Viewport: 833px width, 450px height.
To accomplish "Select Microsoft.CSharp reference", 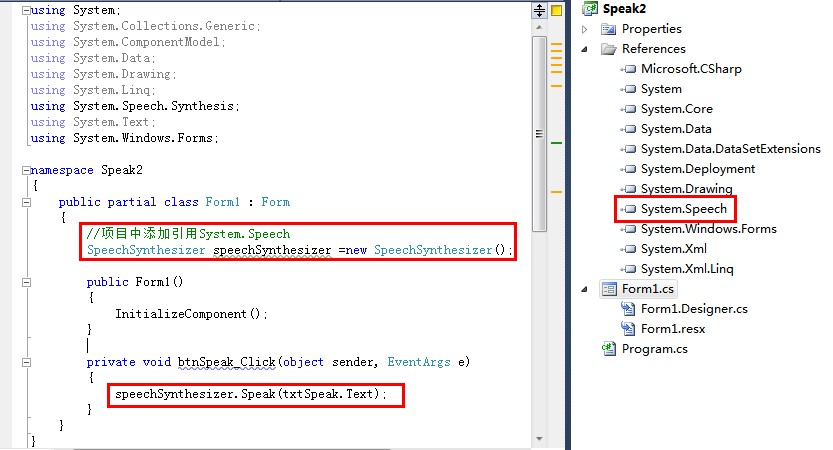I will (x=691, y=69).
